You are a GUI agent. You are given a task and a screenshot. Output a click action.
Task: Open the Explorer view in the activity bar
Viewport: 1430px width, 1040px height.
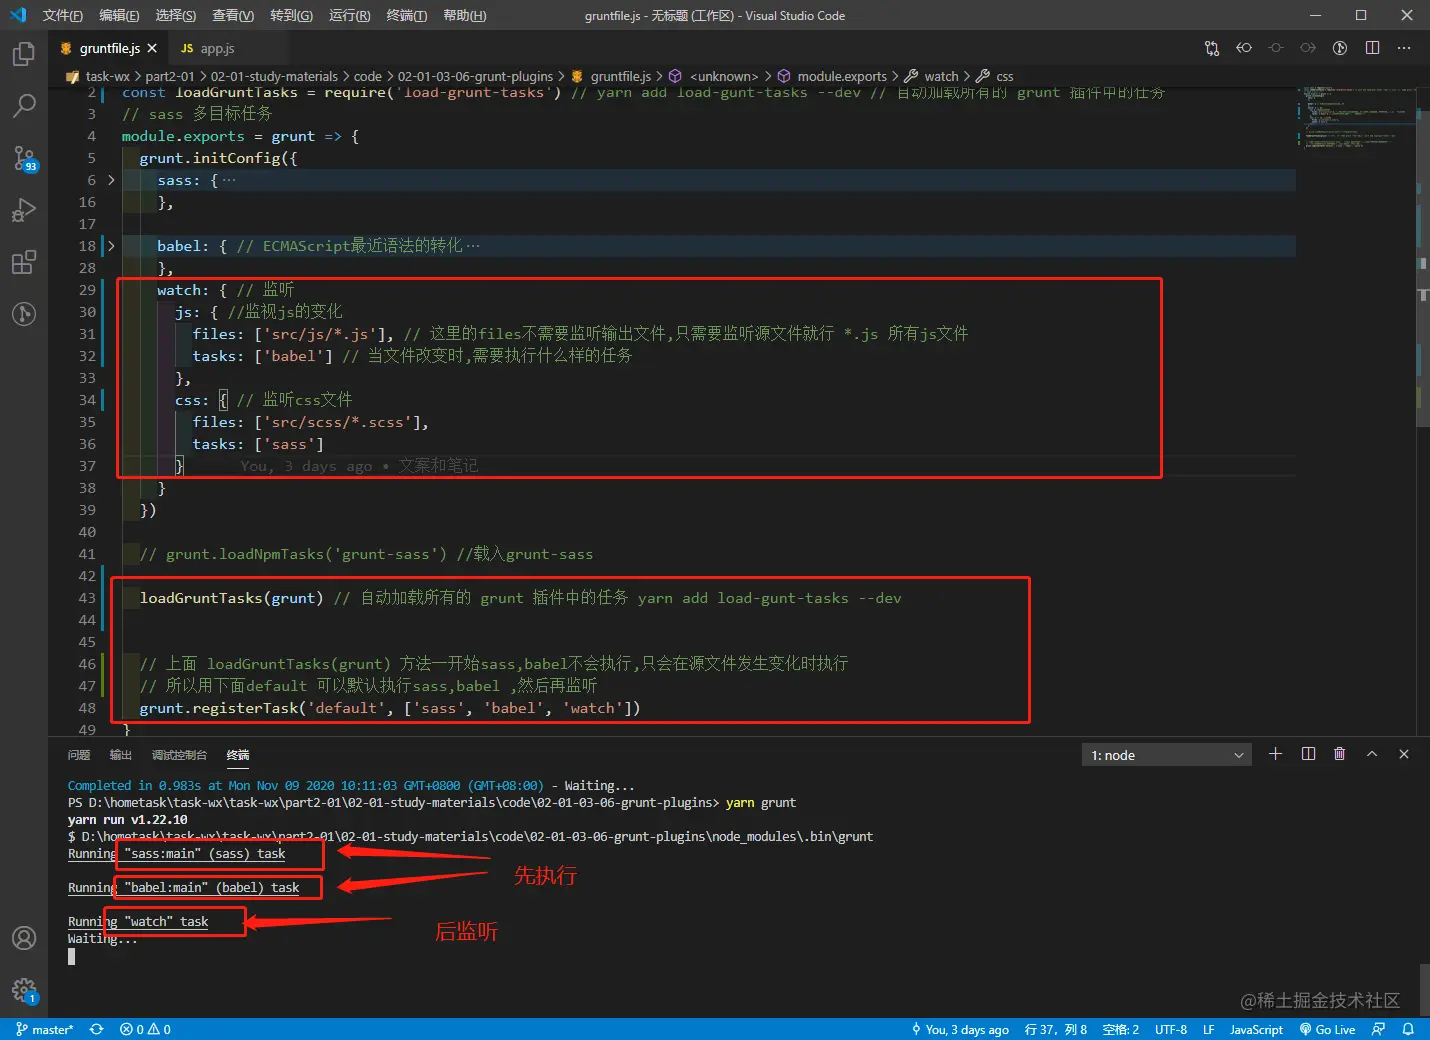pyautogui.click(x=24, y=53)
